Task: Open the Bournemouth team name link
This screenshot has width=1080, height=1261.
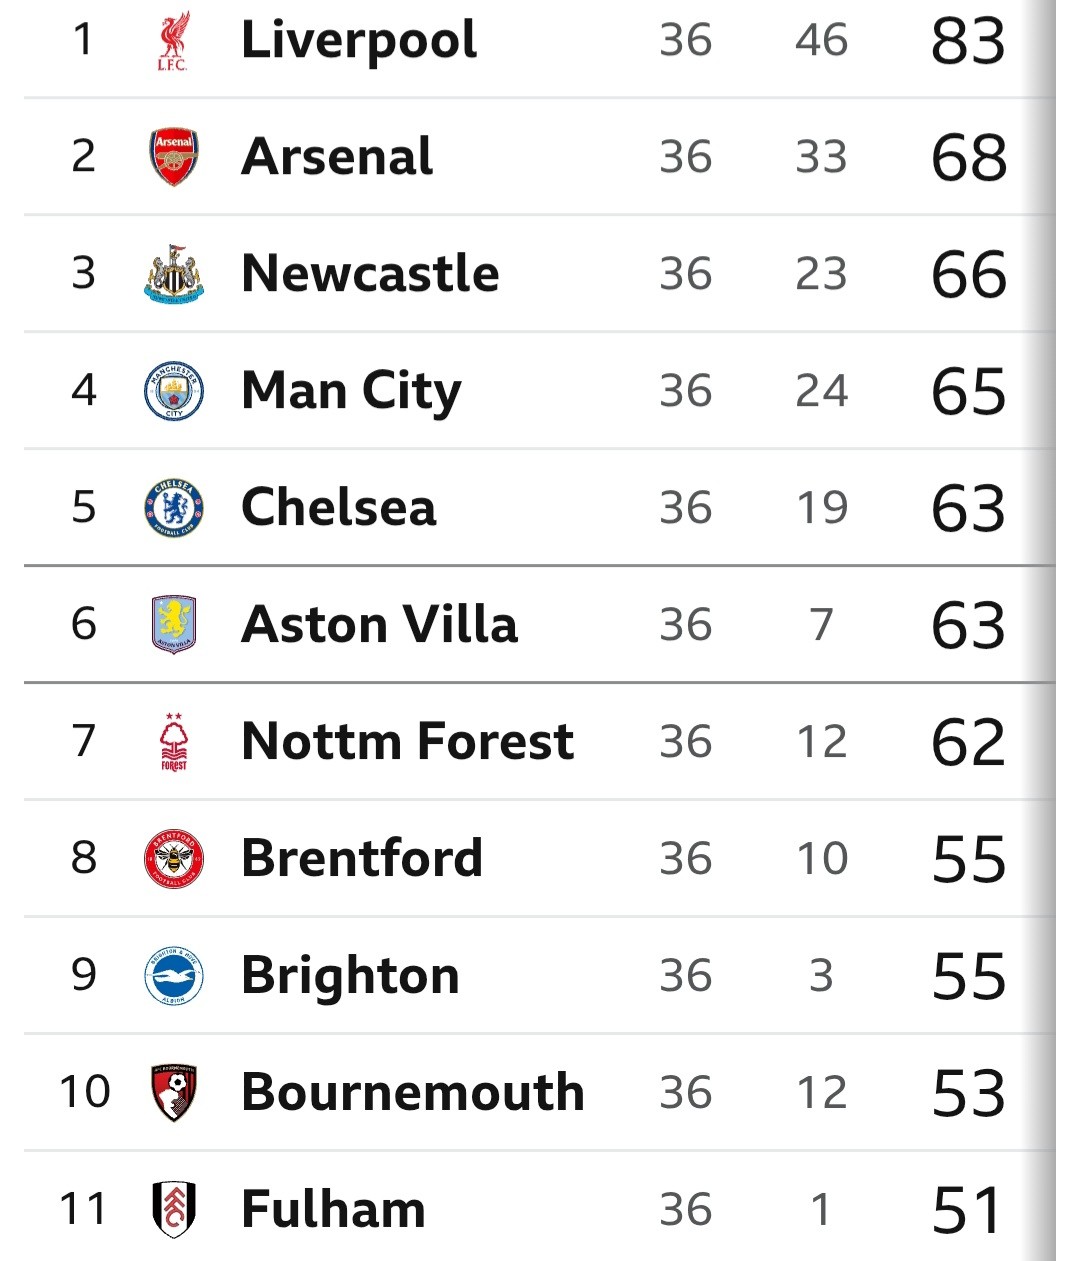Action: (413, 1093)
